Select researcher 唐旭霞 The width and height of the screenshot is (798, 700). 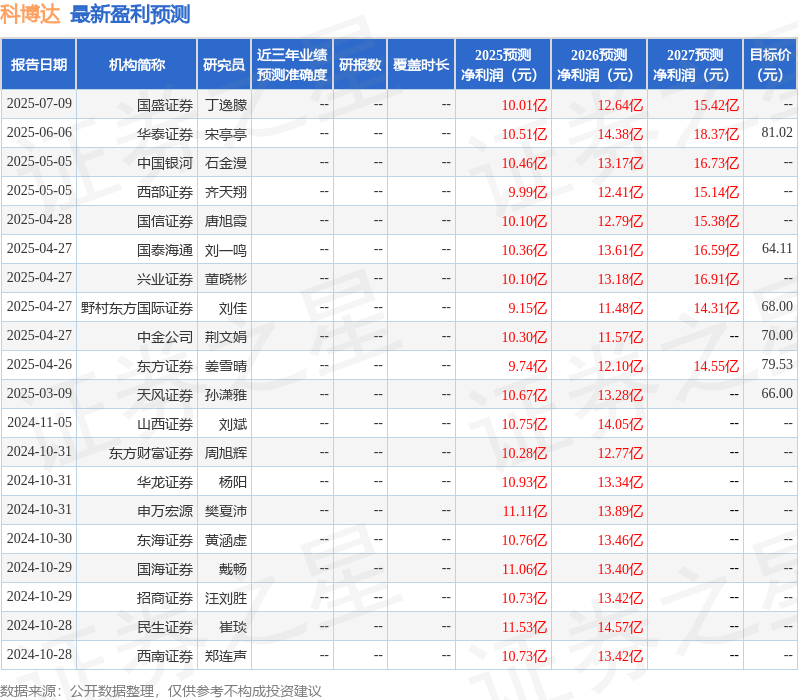click(x=226, y=221)
